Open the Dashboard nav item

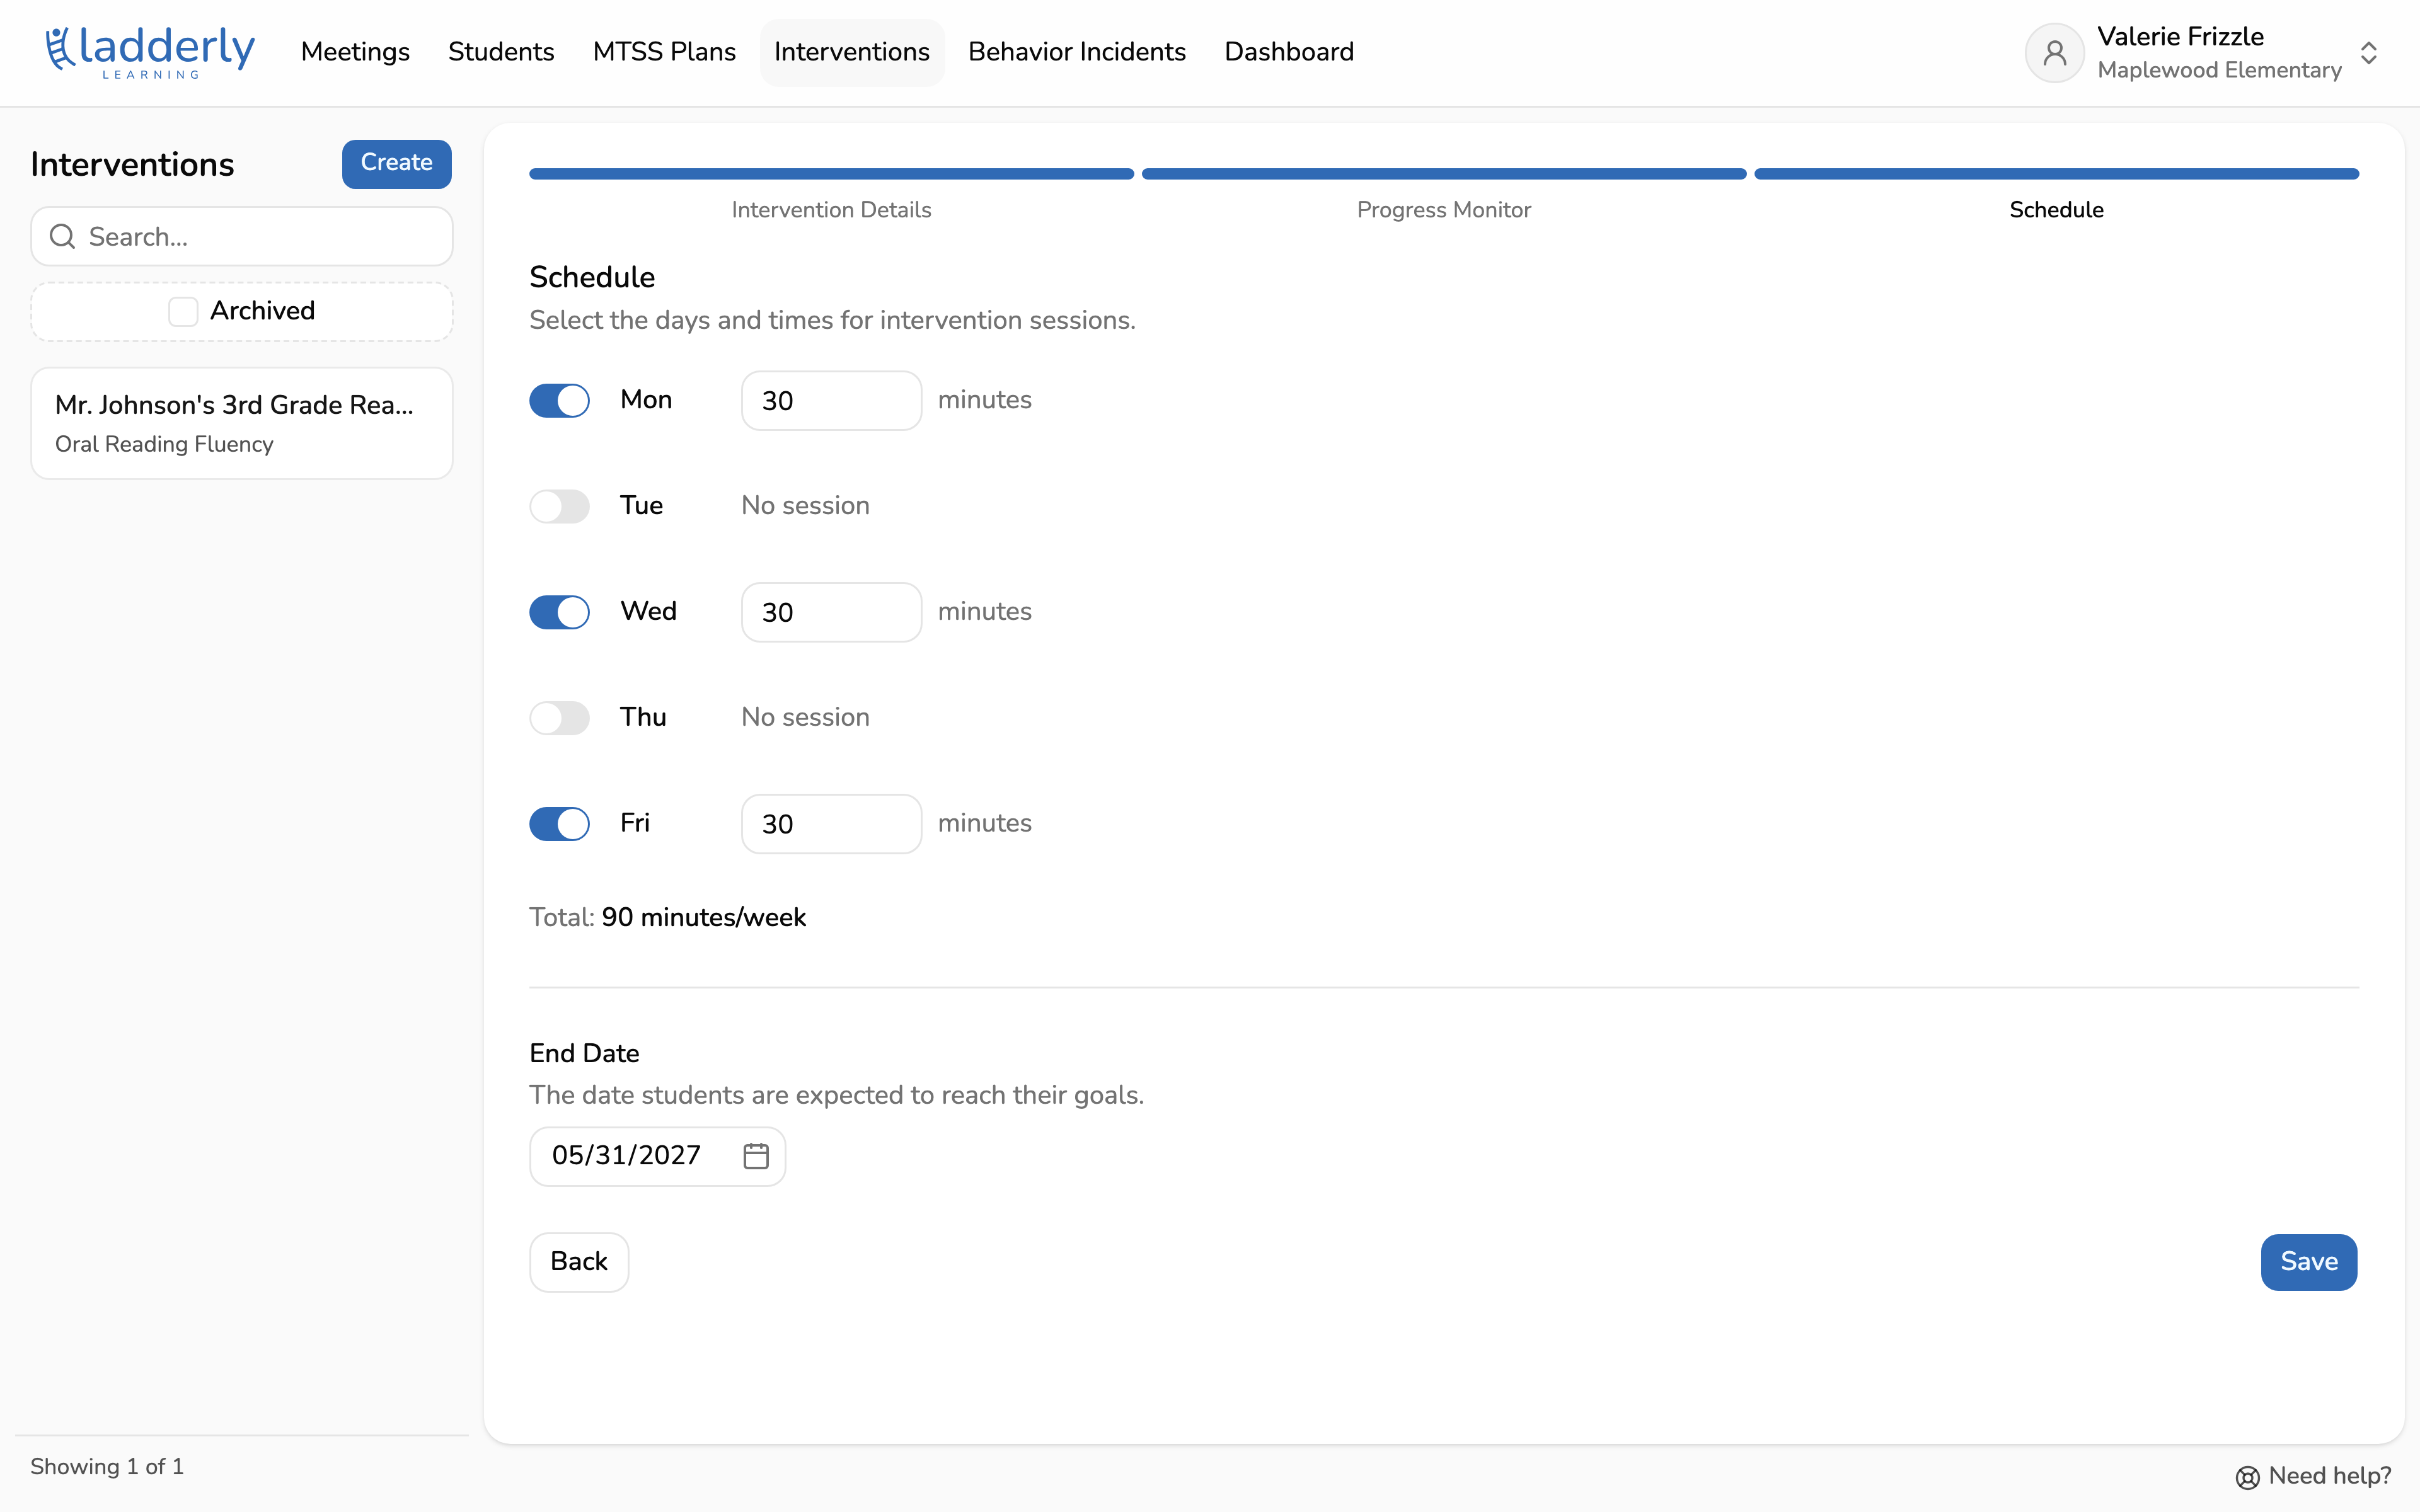click(1289, 52)
